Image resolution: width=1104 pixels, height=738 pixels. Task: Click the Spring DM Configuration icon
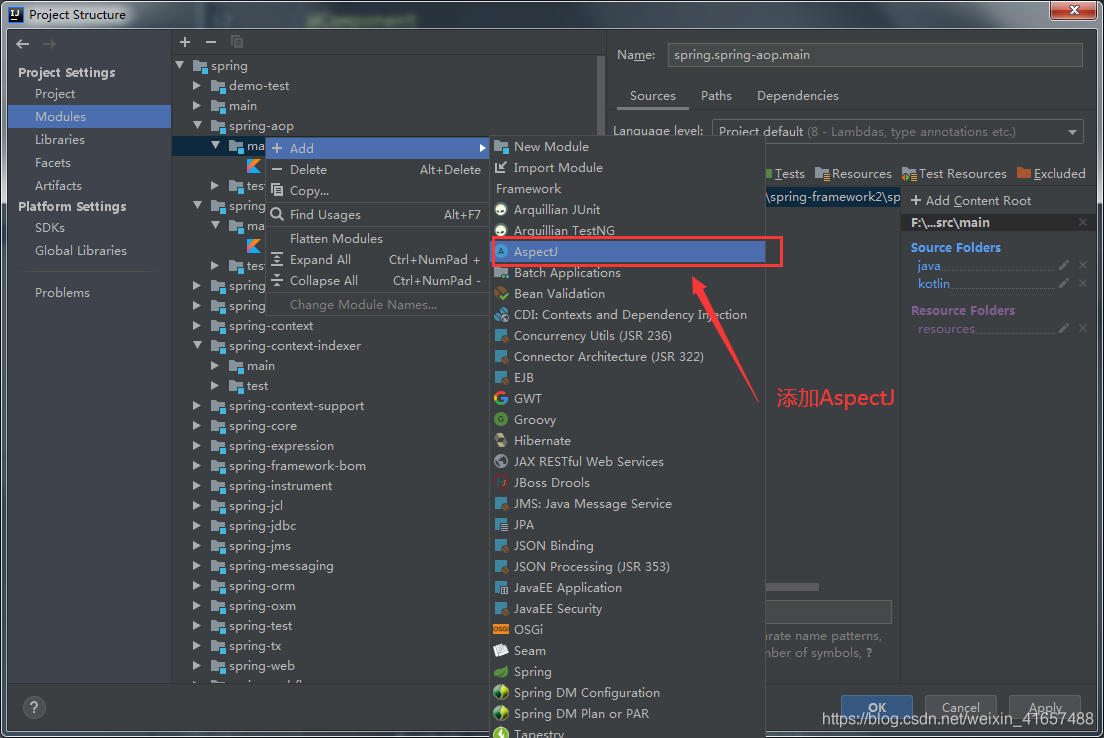pyautogui.click(x=501, y=692)
